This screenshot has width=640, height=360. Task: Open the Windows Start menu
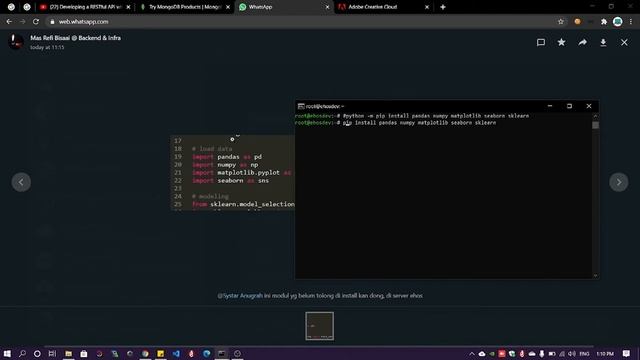point(7,353)
